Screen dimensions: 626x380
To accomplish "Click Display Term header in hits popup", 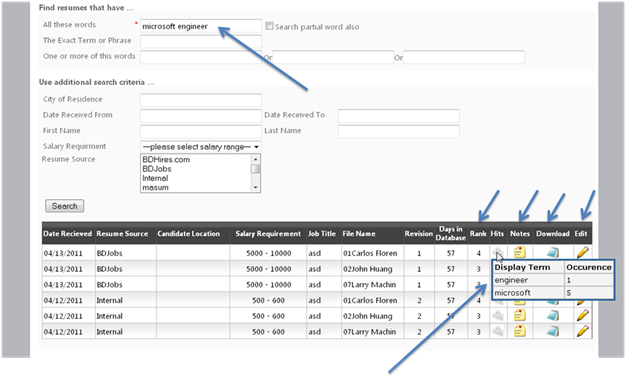I will pyautogui.click(x=522, y=267).
